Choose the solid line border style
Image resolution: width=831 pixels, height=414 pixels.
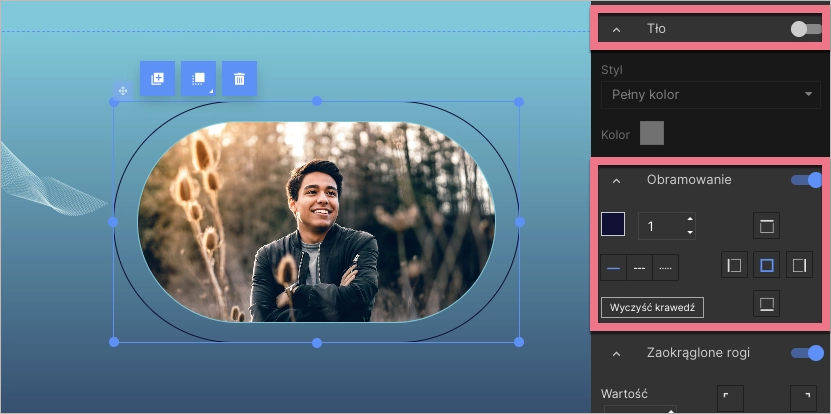613,268
